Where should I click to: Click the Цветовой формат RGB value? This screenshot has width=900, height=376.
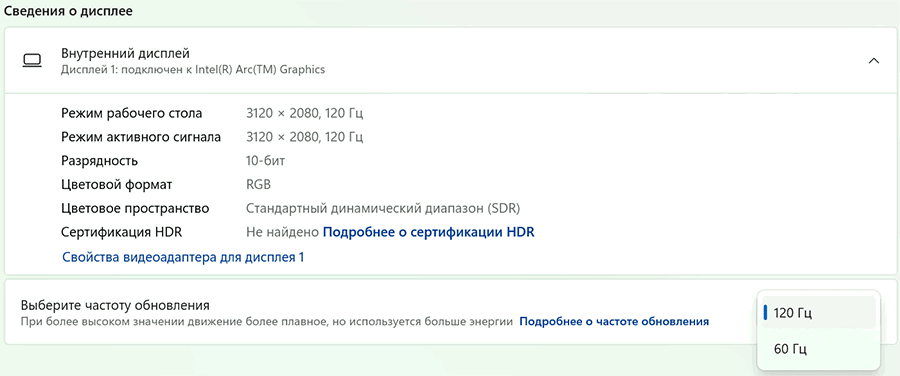click(258, 185)
